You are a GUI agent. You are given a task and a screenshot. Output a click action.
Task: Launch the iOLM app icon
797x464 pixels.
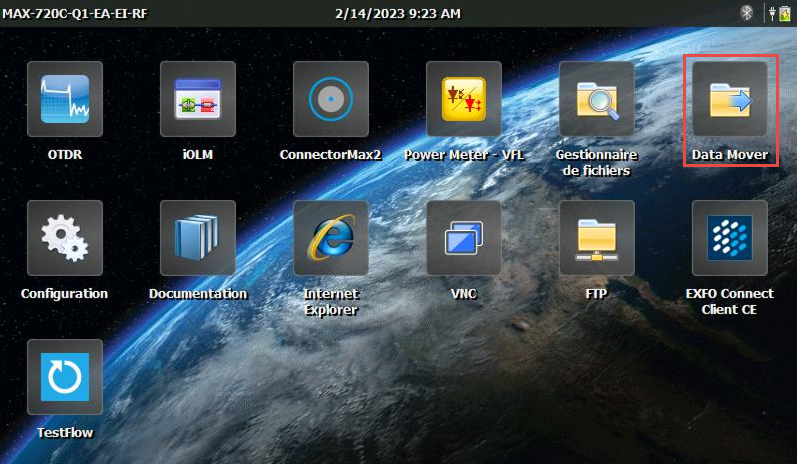[x=198, y=99]
